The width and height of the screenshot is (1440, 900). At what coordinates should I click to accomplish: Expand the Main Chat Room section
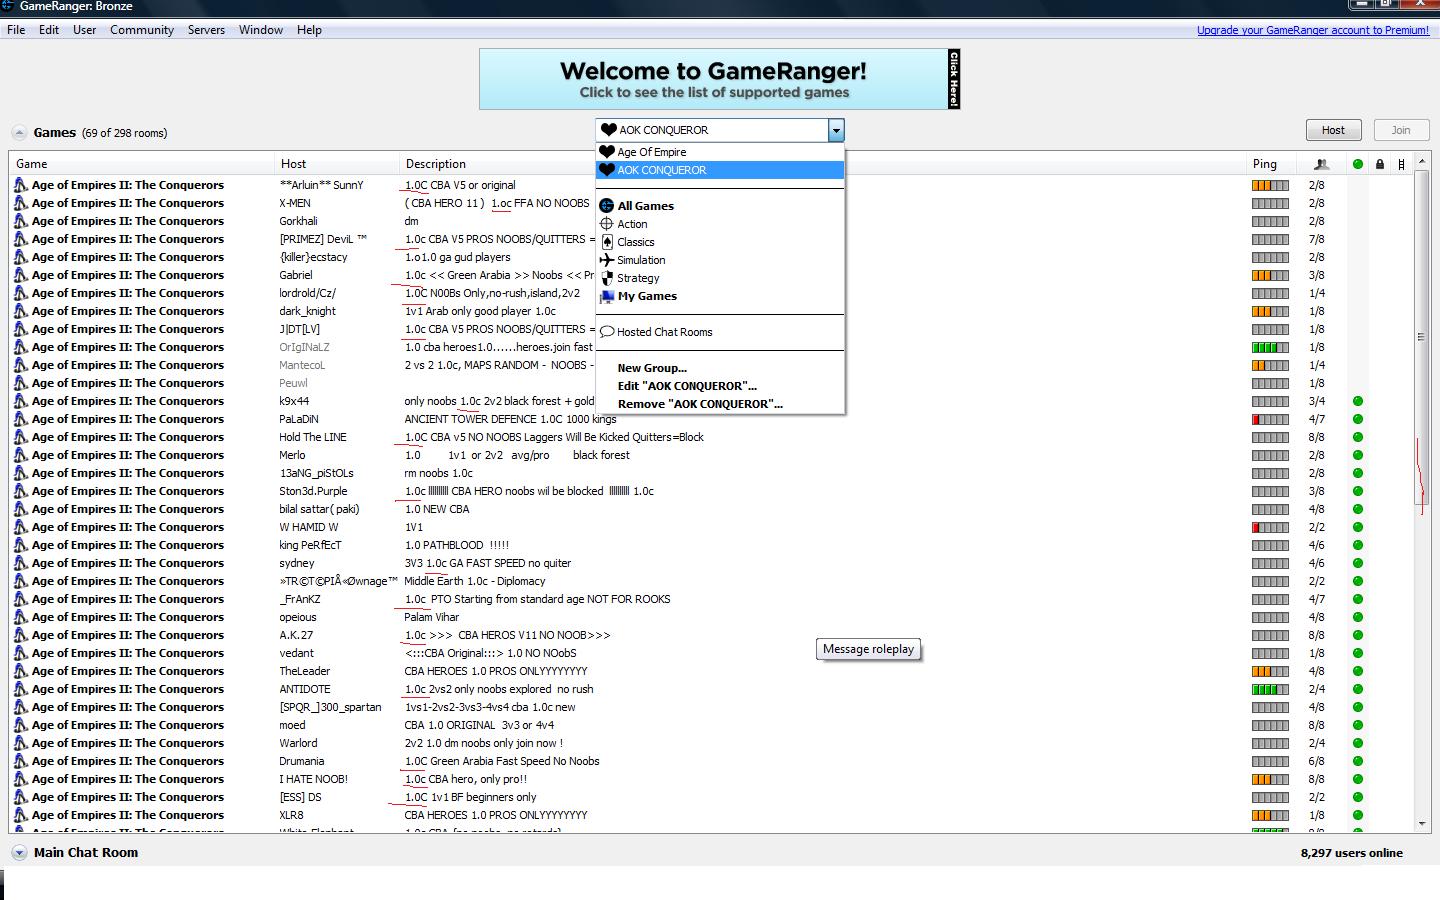point(19,853)
